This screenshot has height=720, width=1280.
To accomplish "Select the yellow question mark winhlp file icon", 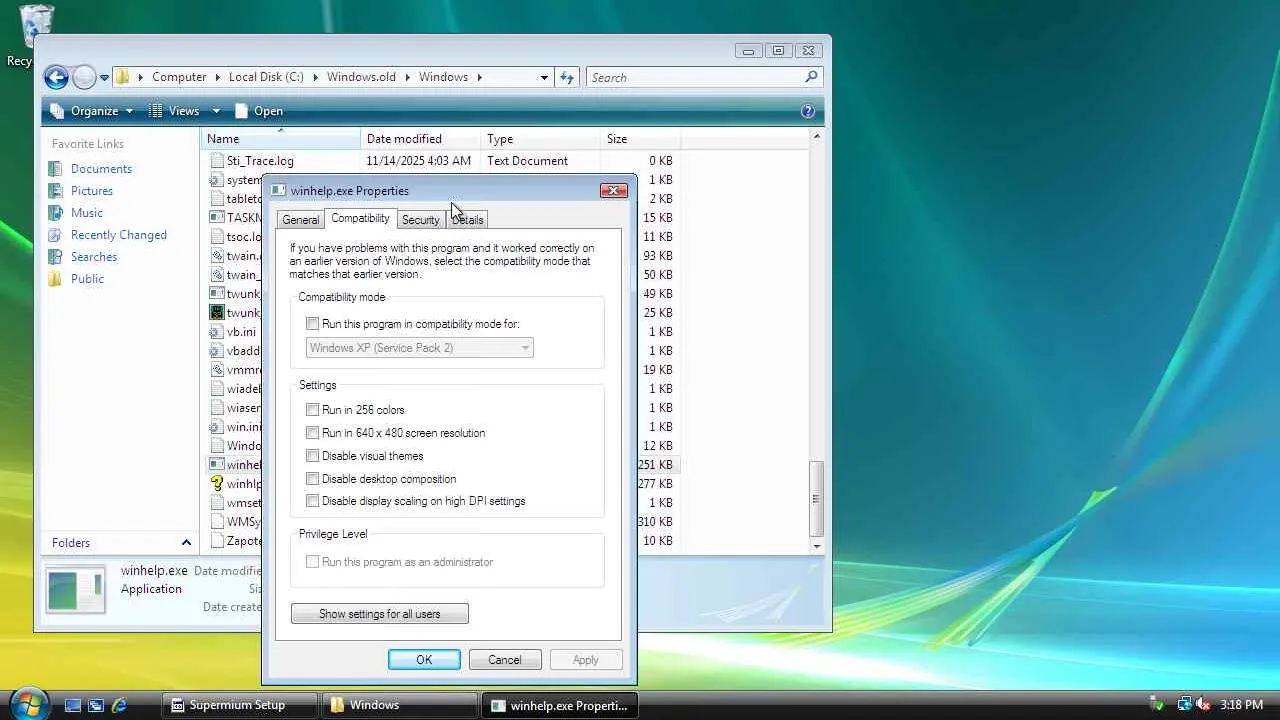I will point(217,484).
